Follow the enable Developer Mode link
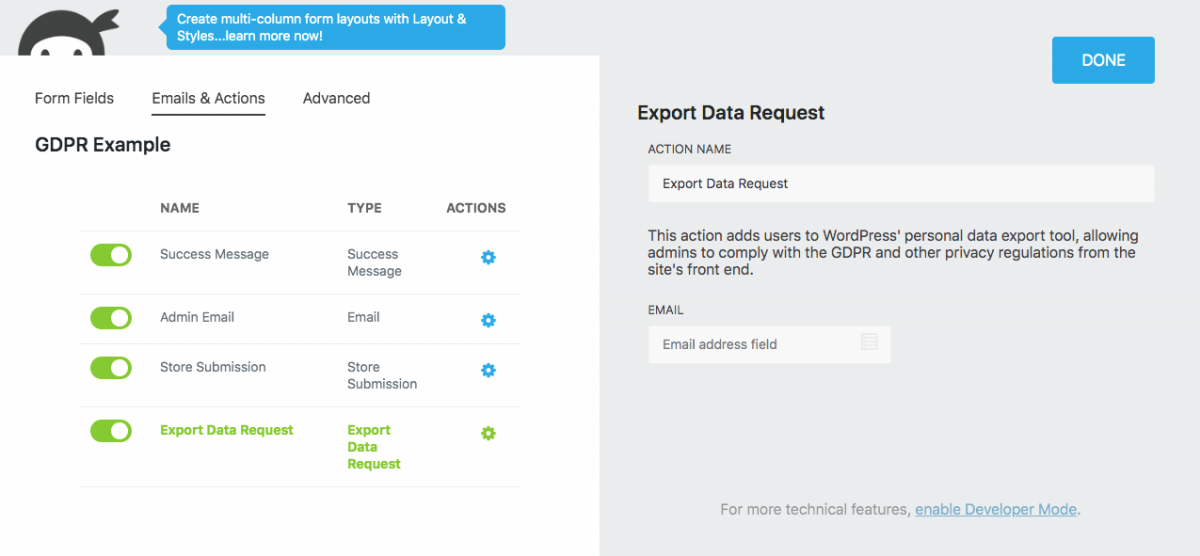Screen dimensions: 1200x556 pyautogui.click(x=996, y=509)
